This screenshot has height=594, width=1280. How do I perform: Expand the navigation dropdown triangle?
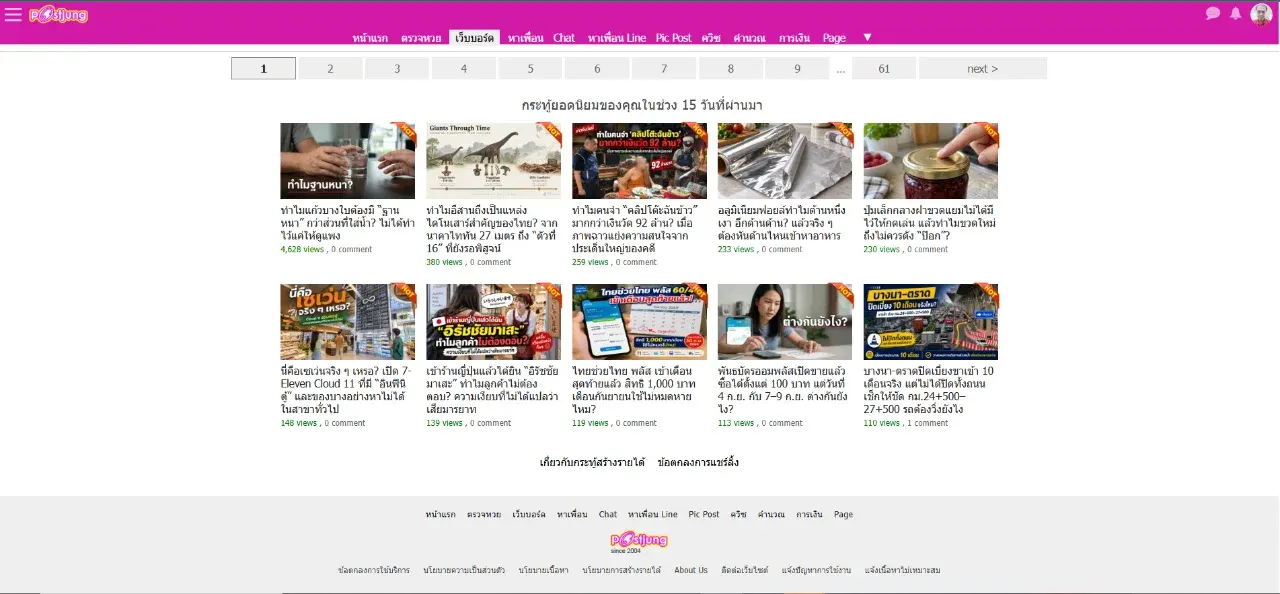(x=867, y=37)
